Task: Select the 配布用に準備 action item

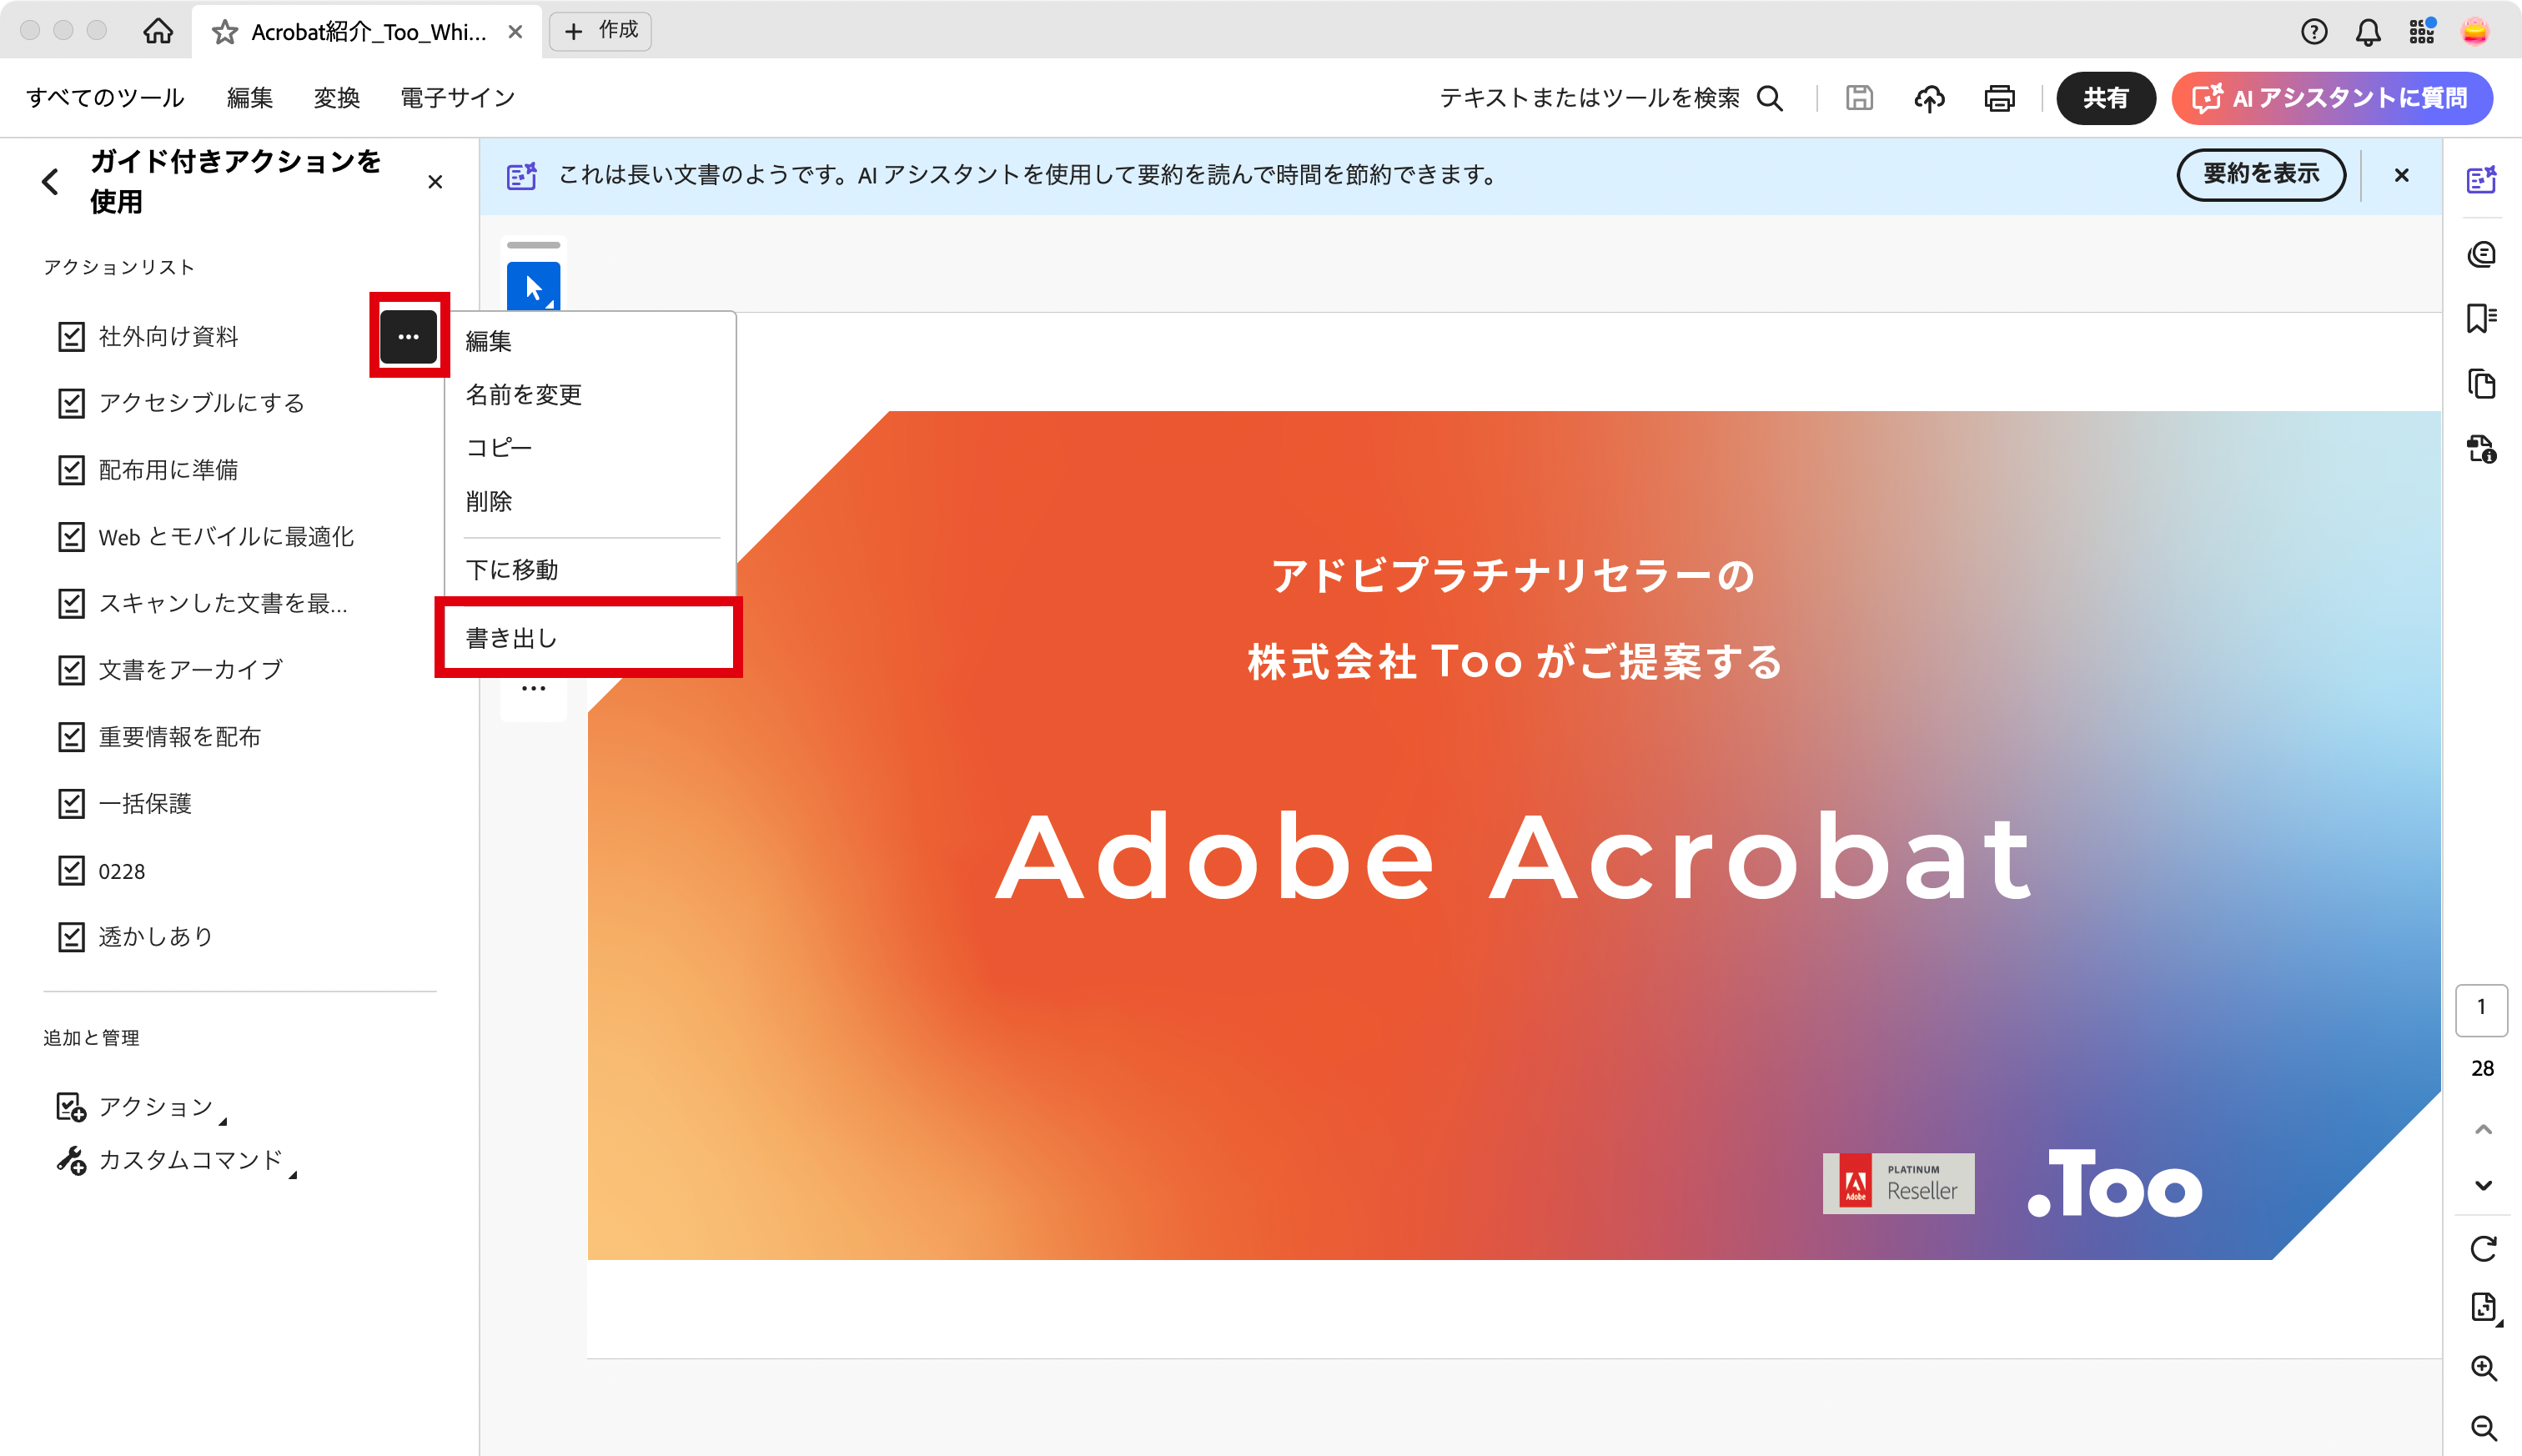Action: (168, 470)
